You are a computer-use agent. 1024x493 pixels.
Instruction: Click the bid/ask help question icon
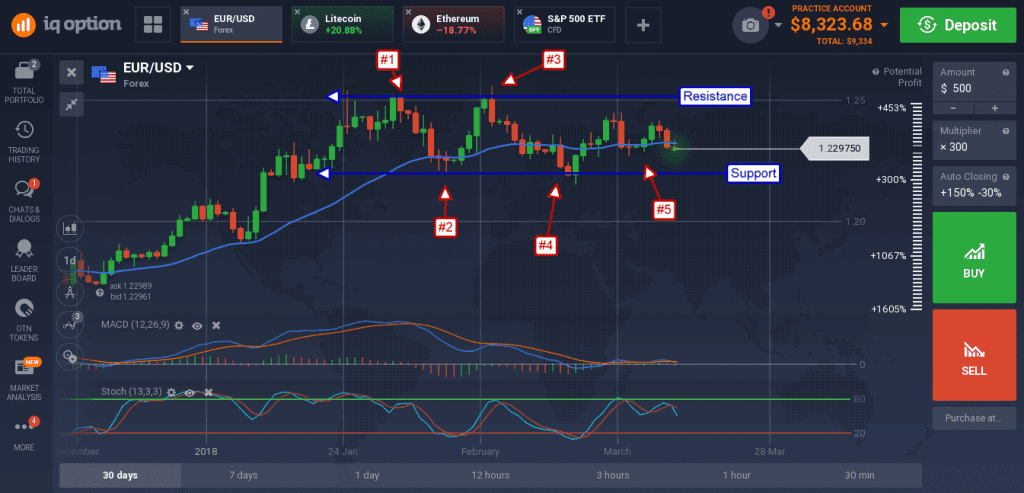(100, 293)
